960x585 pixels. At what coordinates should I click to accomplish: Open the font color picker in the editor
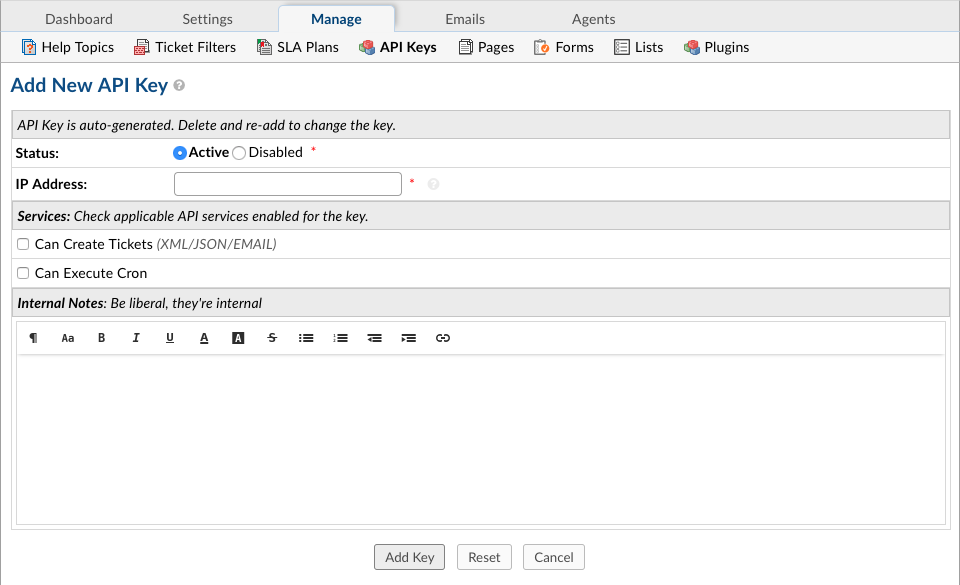[x=204, y=338]
